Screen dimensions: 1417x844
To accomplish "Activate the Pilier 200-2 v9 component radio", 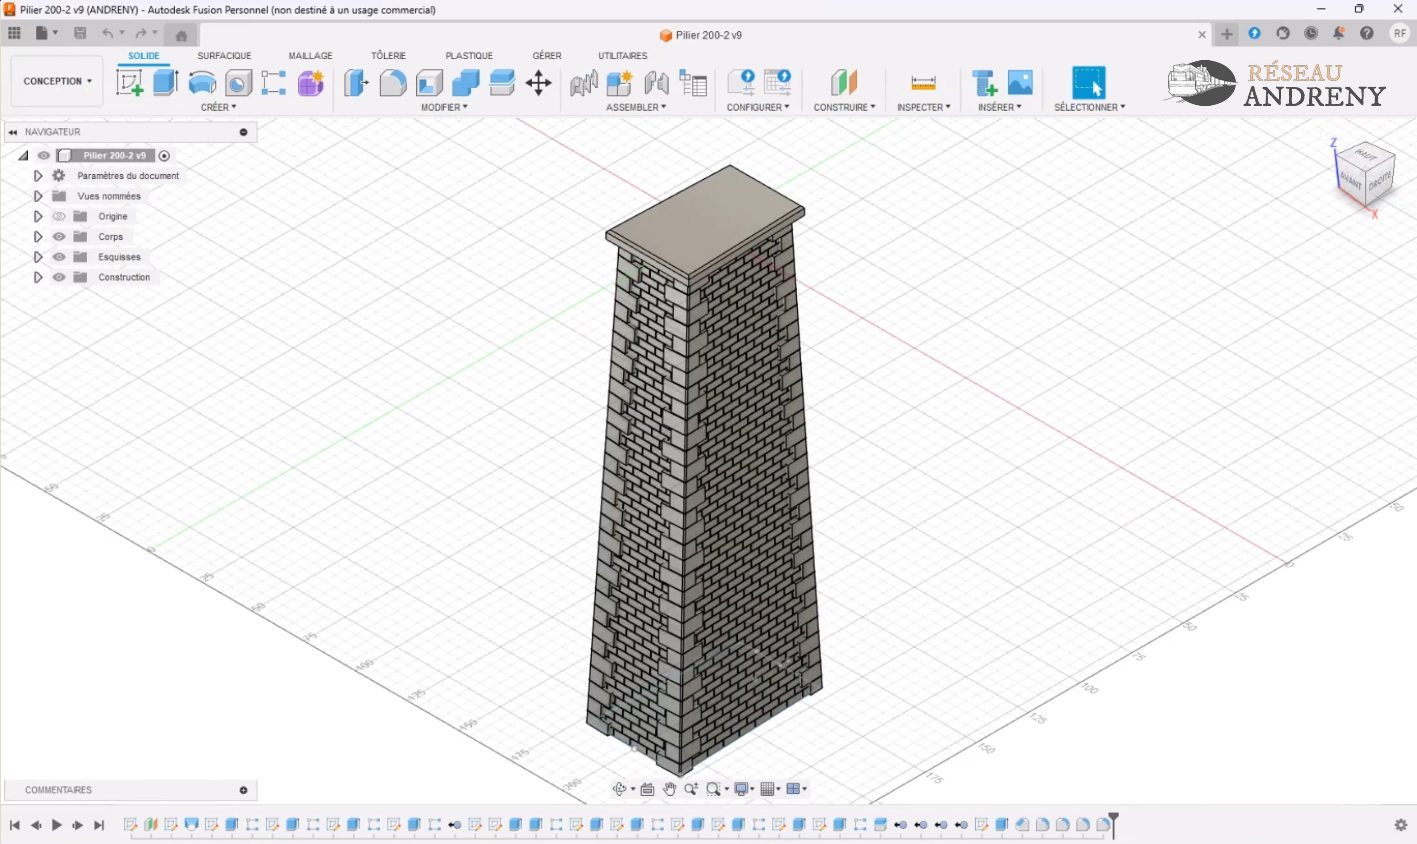I will (165, 155).
